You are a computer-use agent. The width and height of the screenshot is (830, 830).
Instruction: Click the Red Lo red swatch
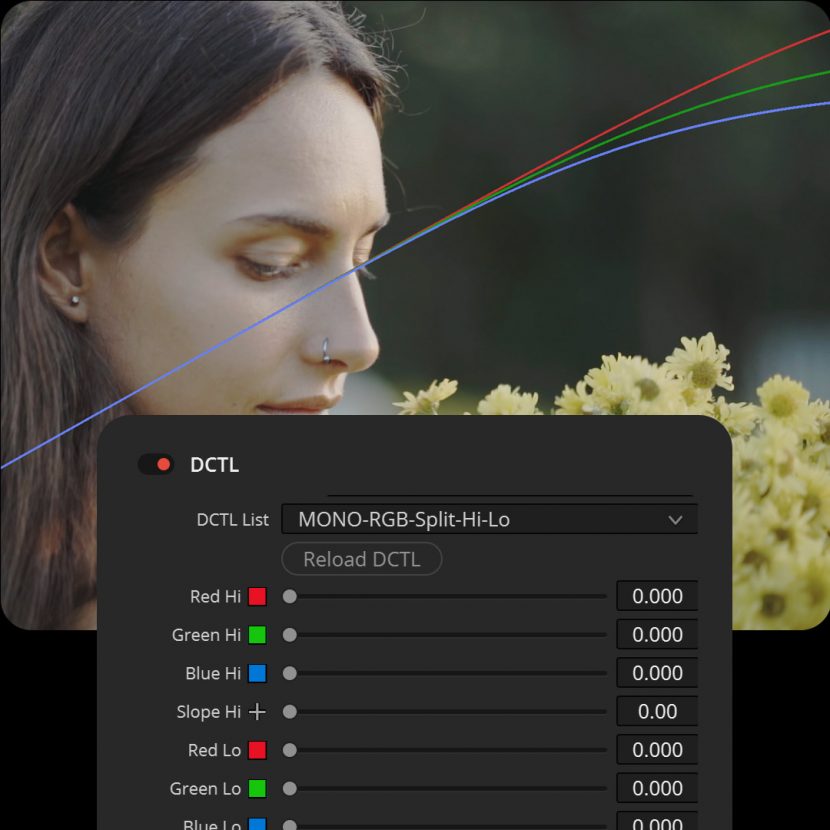click(x=257, y=750)
